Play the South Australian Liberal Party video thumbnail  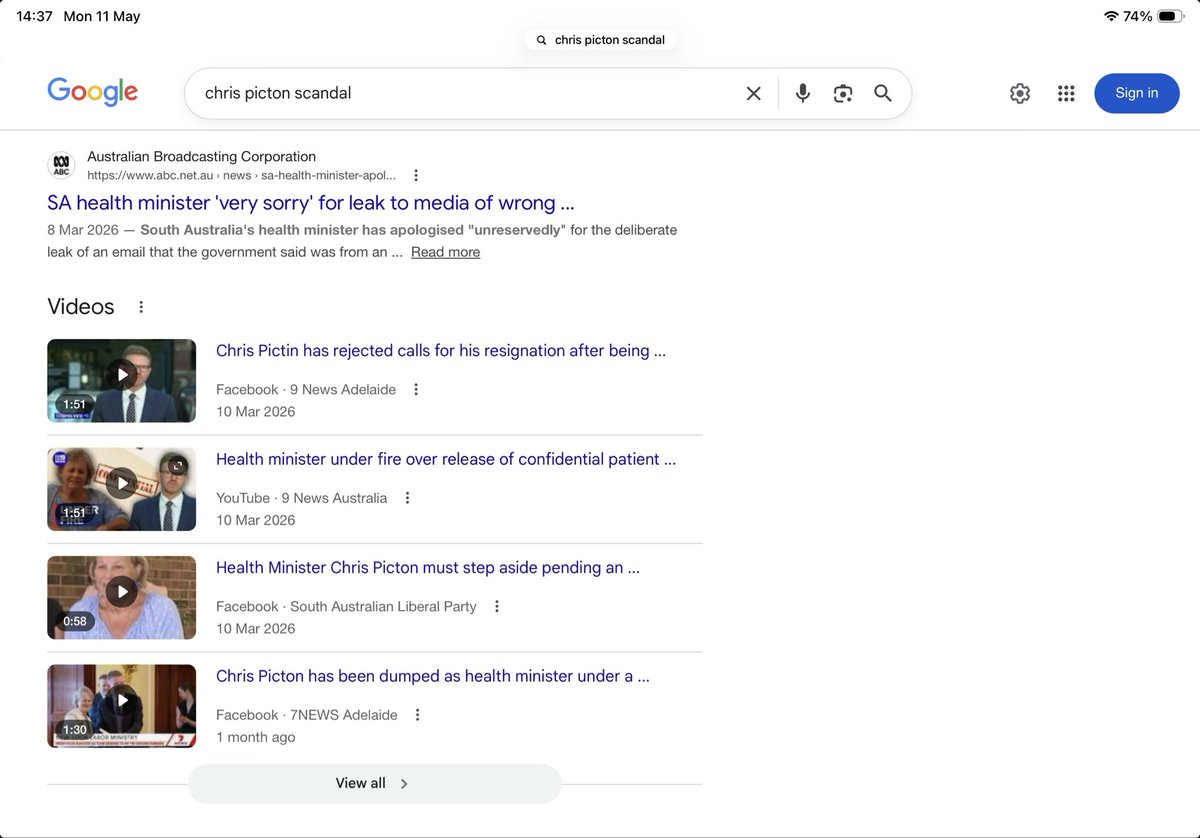(x=122, y=597)
